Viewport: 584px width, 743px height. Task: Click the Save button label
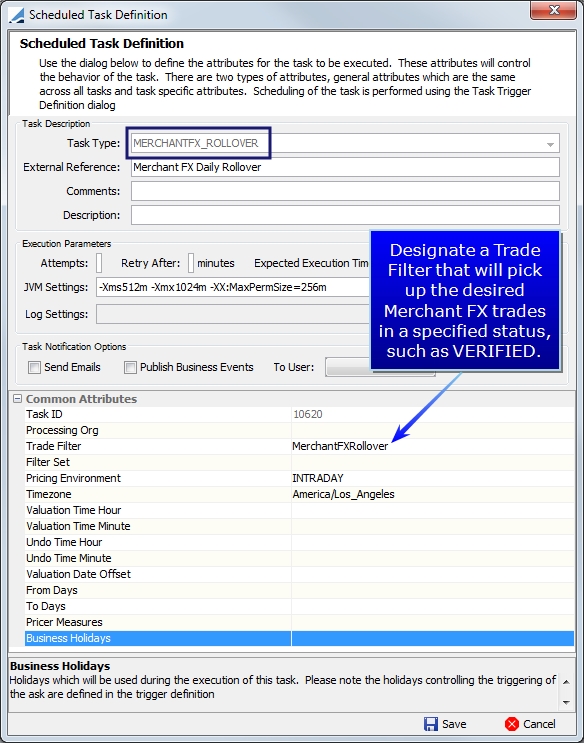[454, 724]
